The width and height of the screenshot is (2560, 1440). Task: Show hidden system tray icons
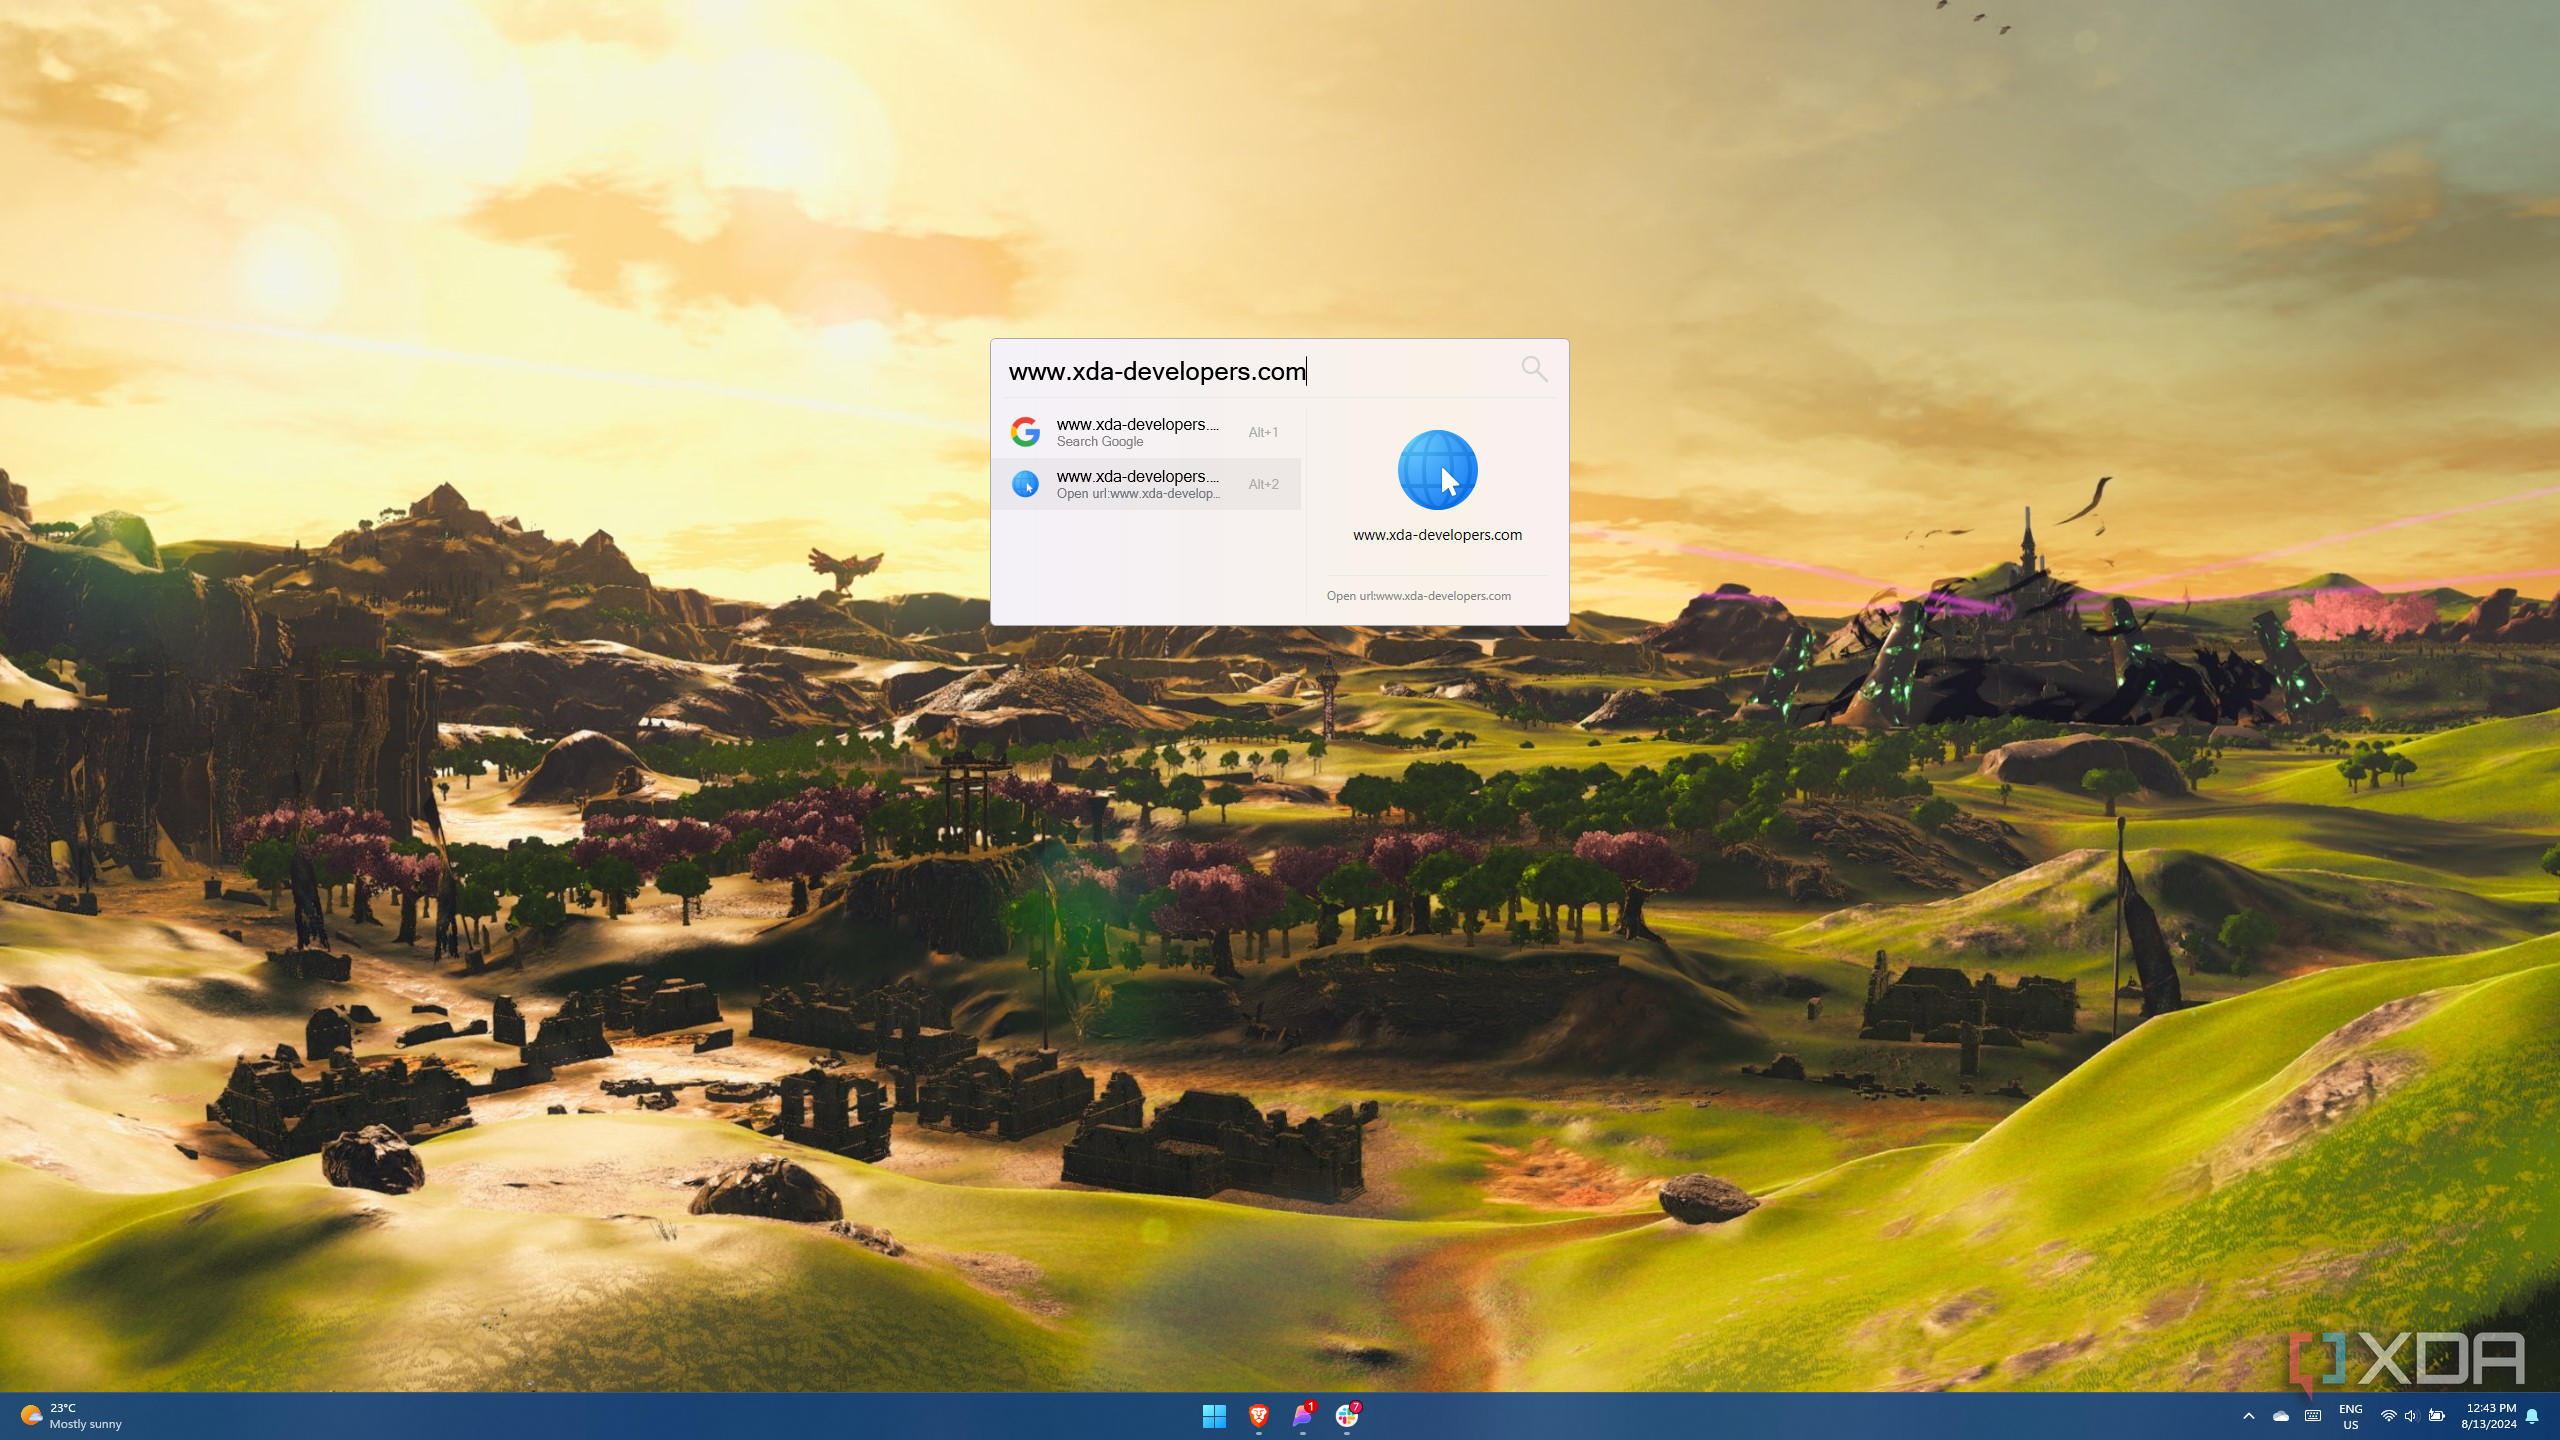coord(2249,1416)
